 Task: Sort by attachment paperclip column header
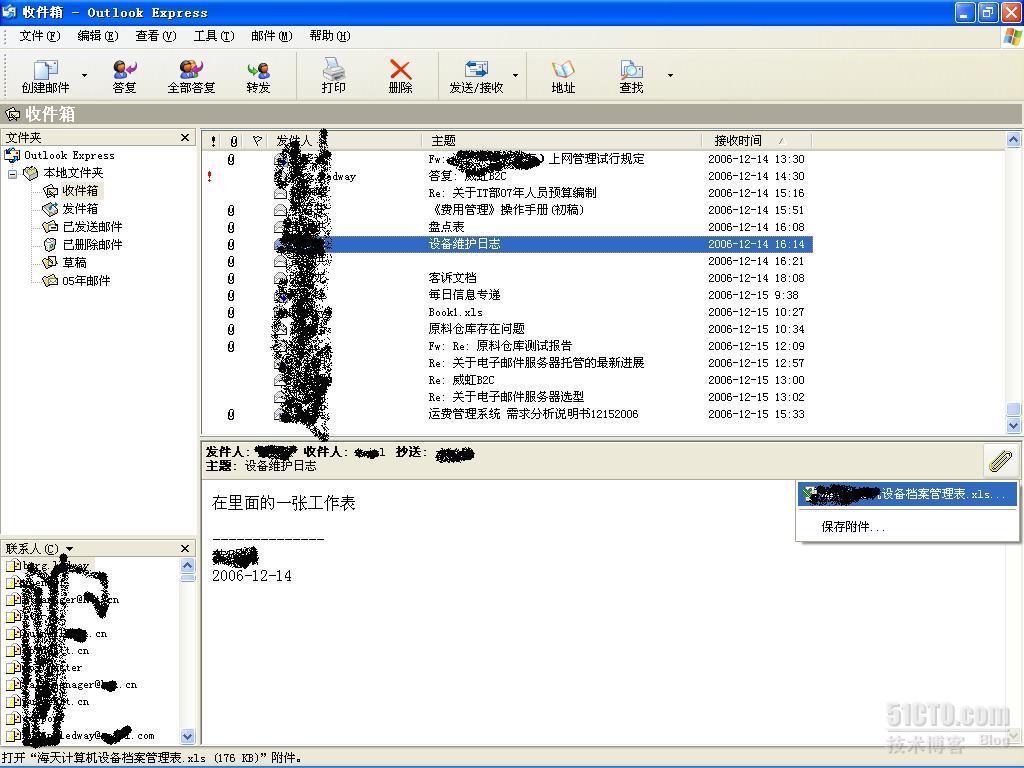(234, 140)
